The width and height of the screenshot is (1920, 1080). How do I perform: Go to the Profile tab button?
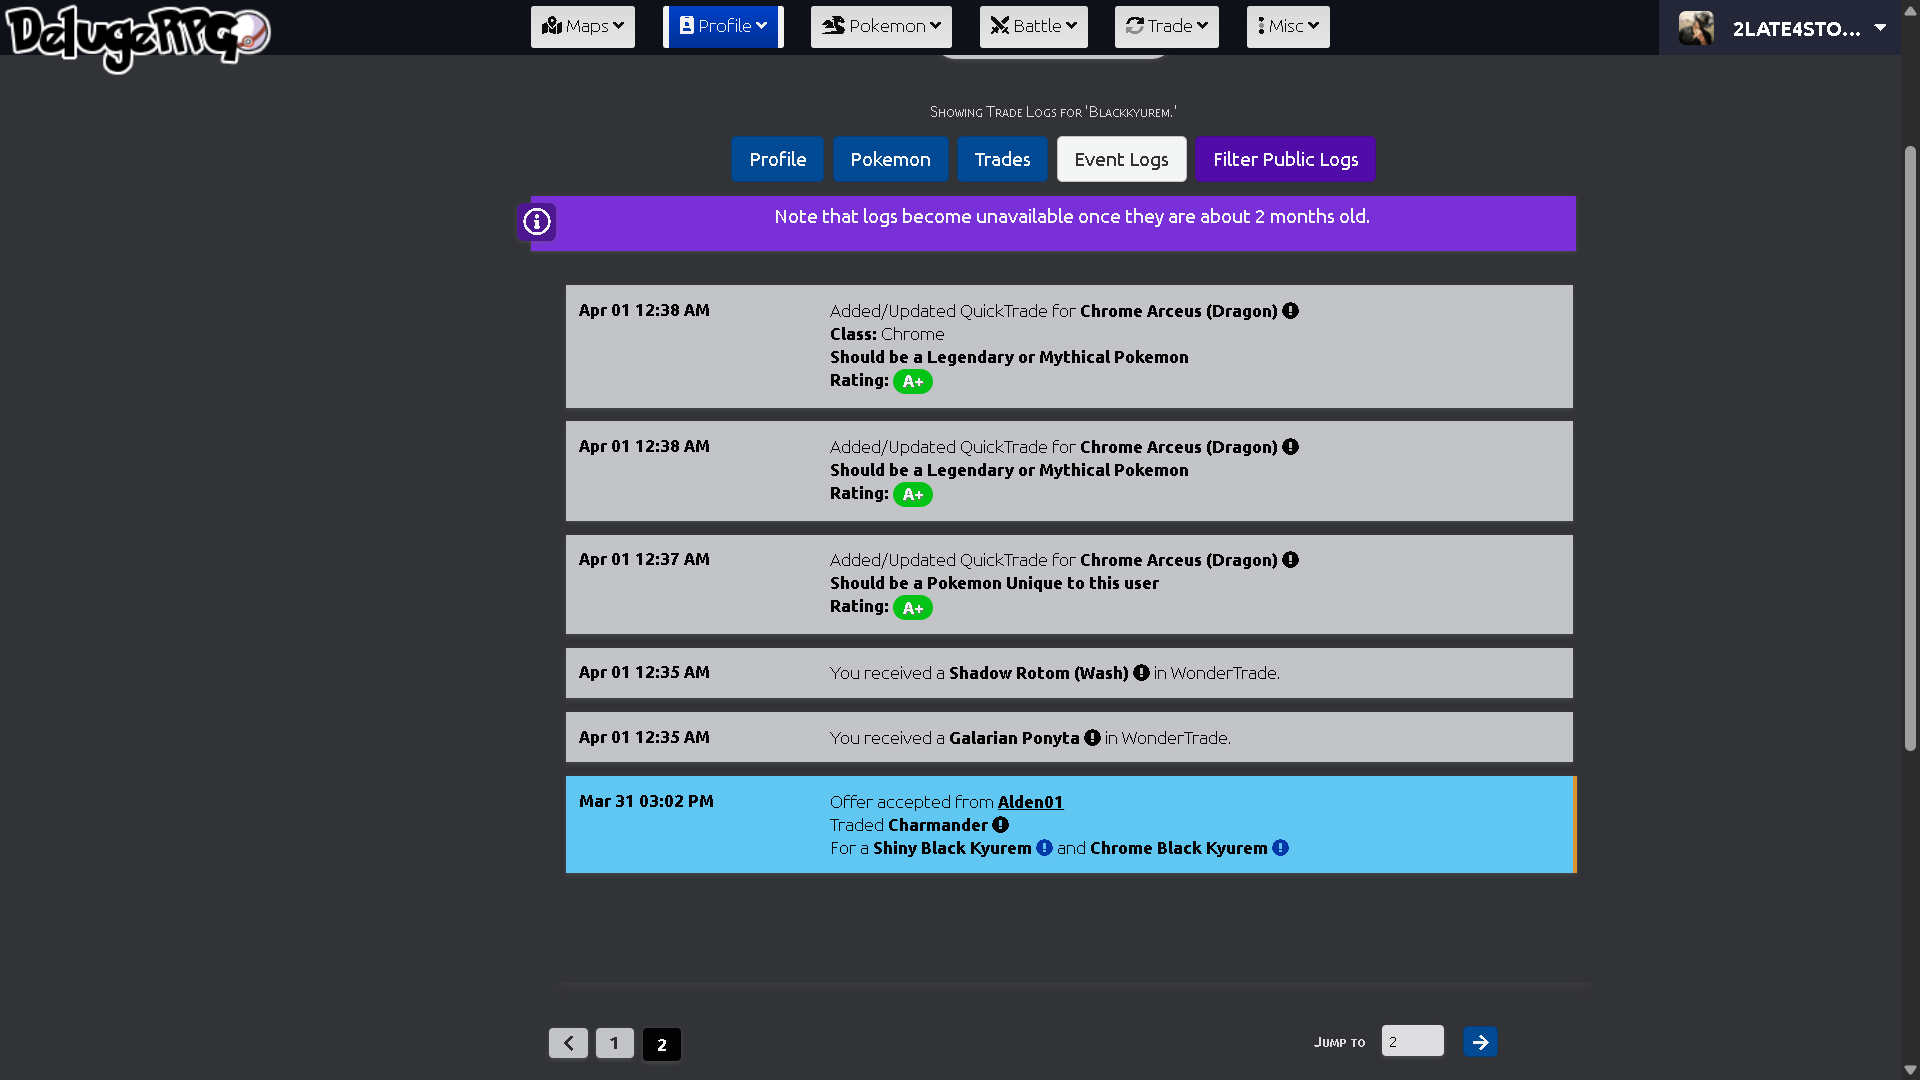click(778, 159)
